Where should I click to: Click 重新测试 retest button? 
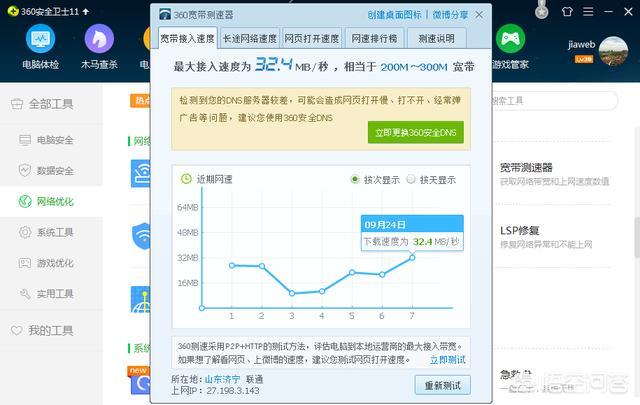point(442,385)
